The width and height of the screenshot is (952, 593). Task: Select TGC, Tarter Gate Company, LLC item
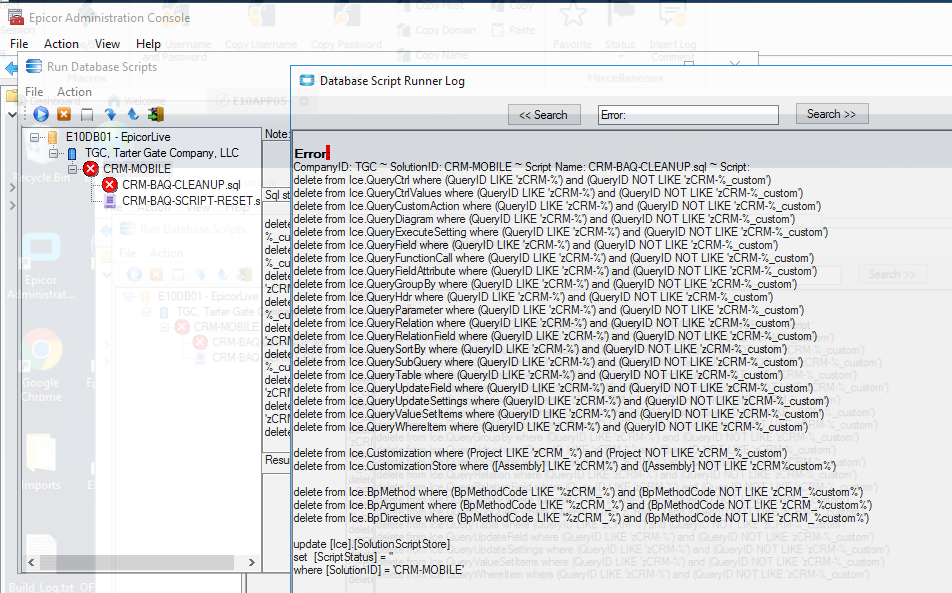[162, 153]
